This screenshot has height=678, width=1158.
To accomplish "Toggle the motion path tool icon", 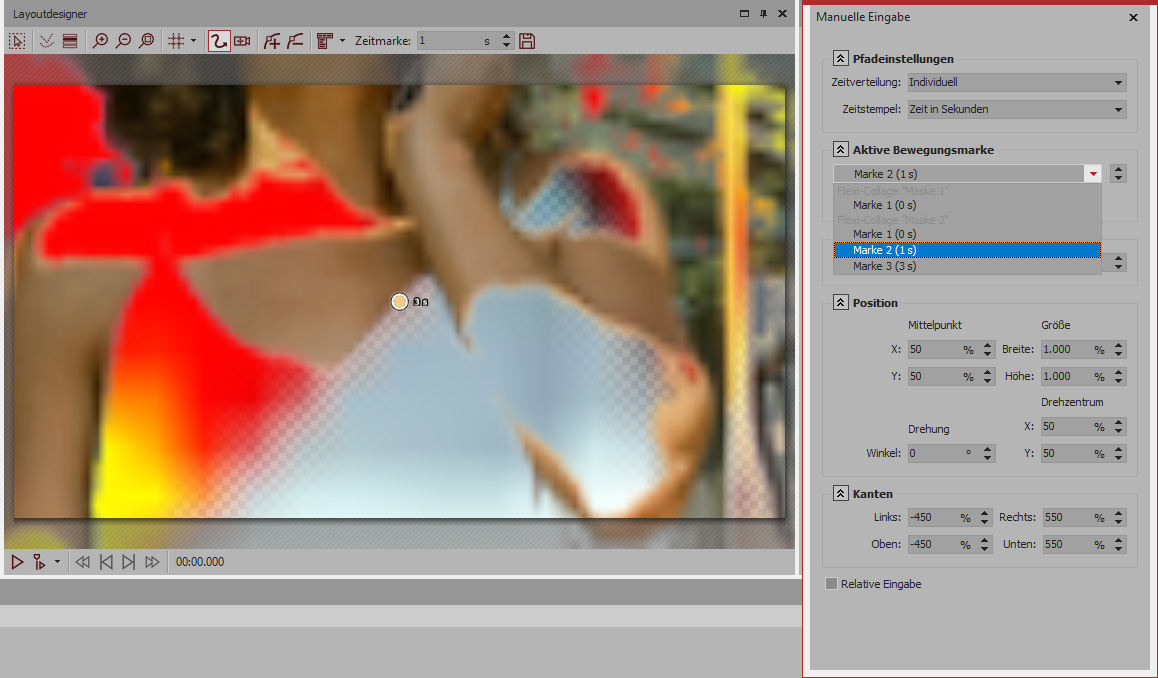I will [218, 41].
